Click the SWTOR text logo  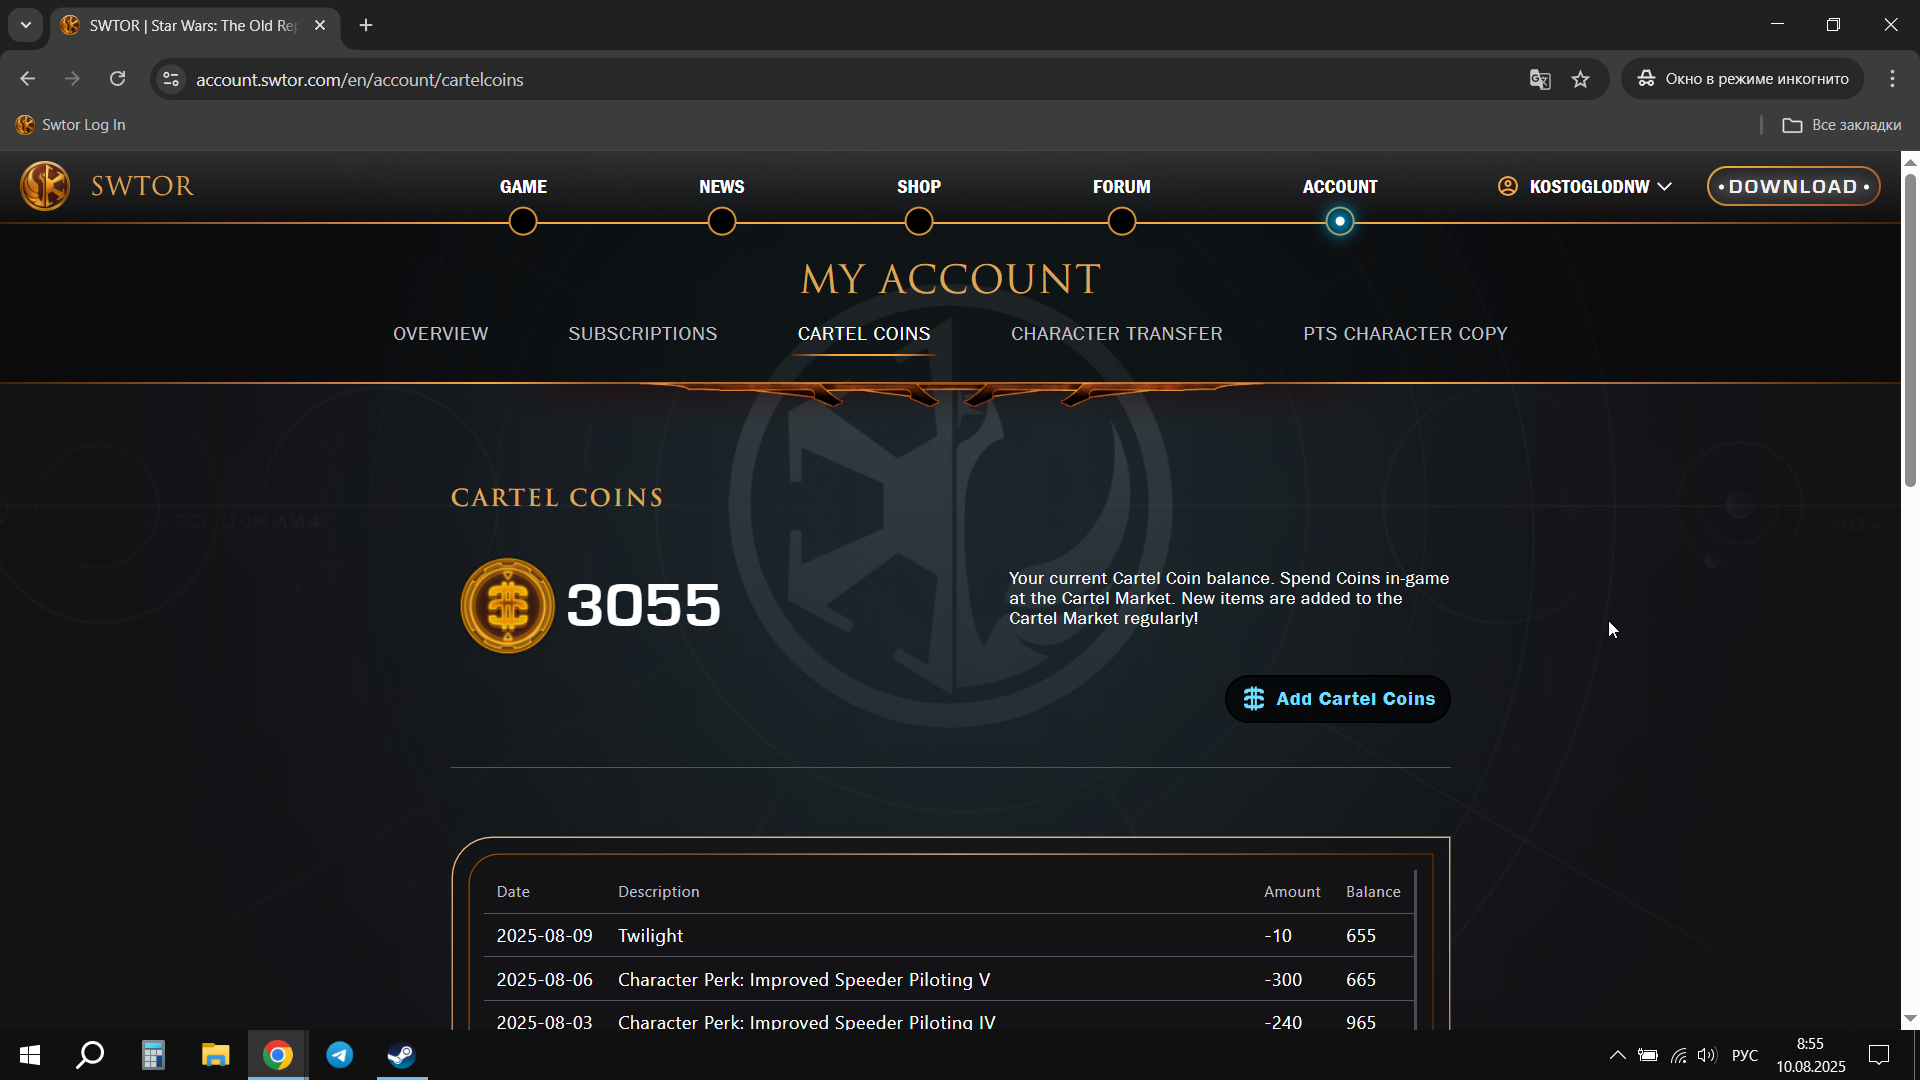(x=142, y=186)
